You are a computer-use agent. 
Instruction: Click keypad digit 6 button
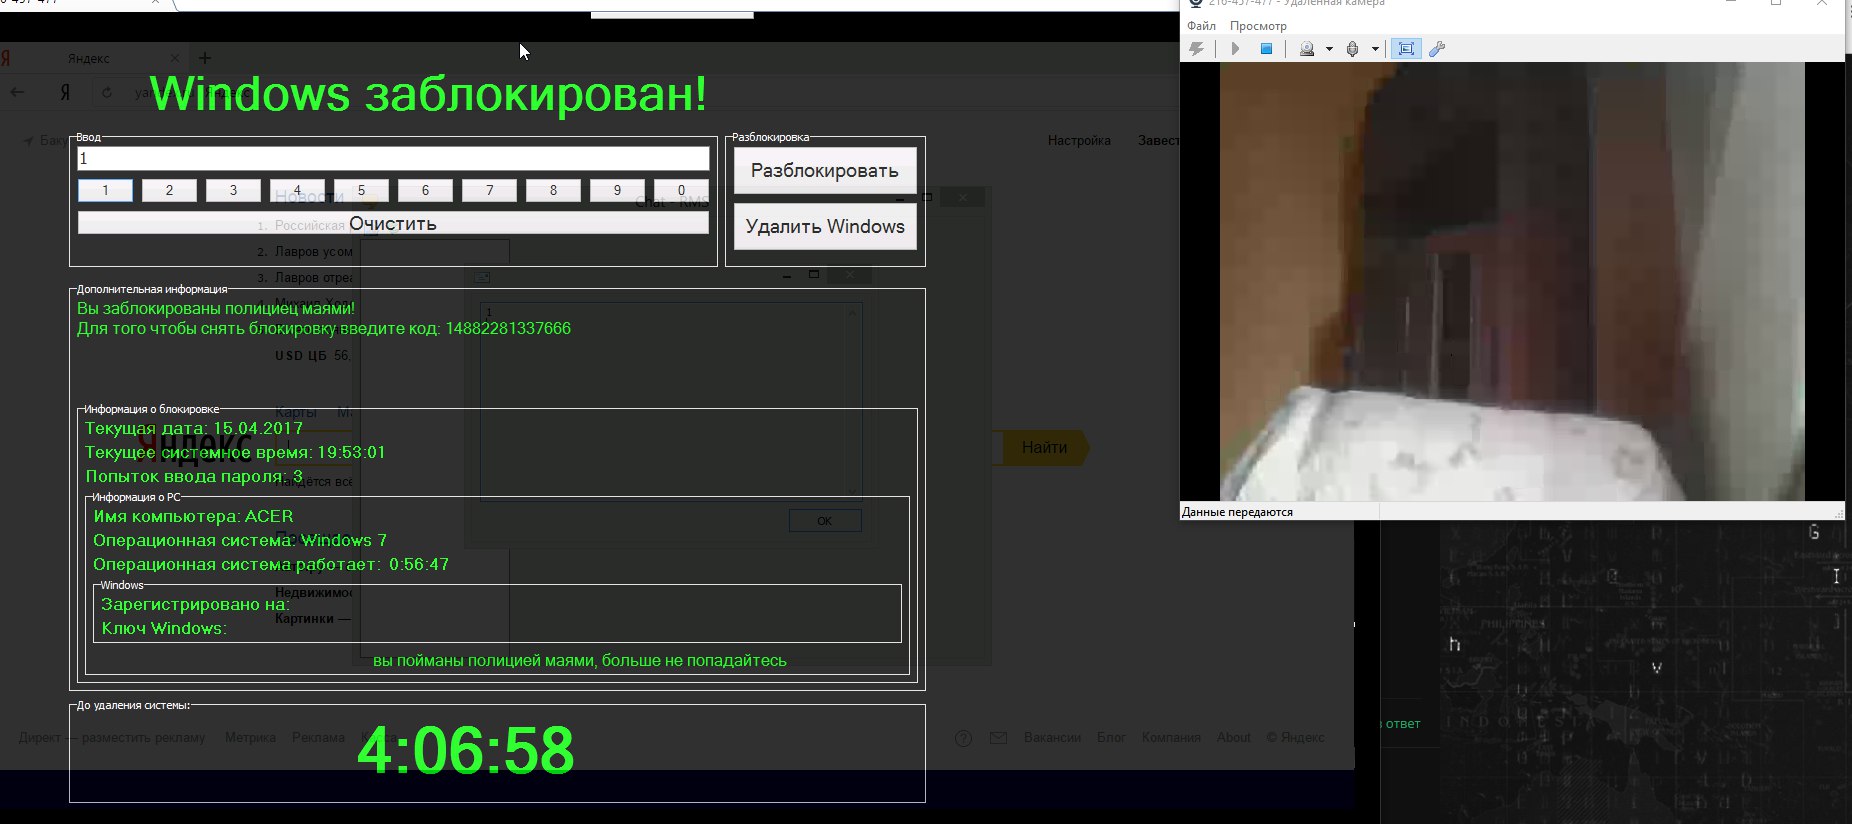425,190
